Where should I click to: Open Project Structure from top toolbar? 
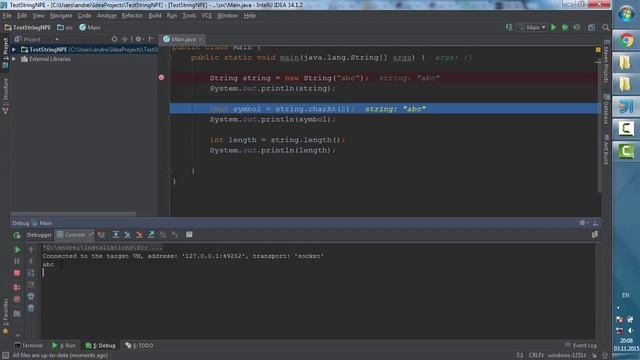[591, 27]
